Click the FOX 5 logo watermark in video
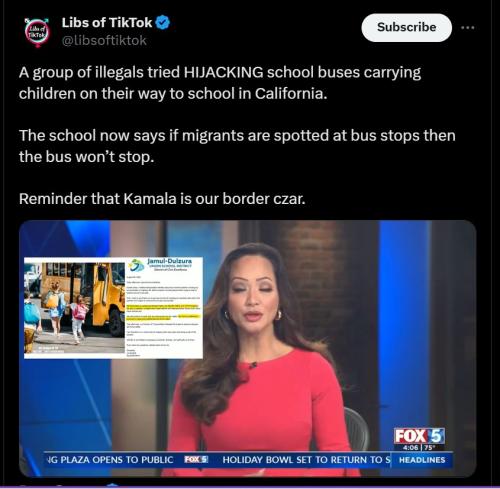 pos(419,436)
